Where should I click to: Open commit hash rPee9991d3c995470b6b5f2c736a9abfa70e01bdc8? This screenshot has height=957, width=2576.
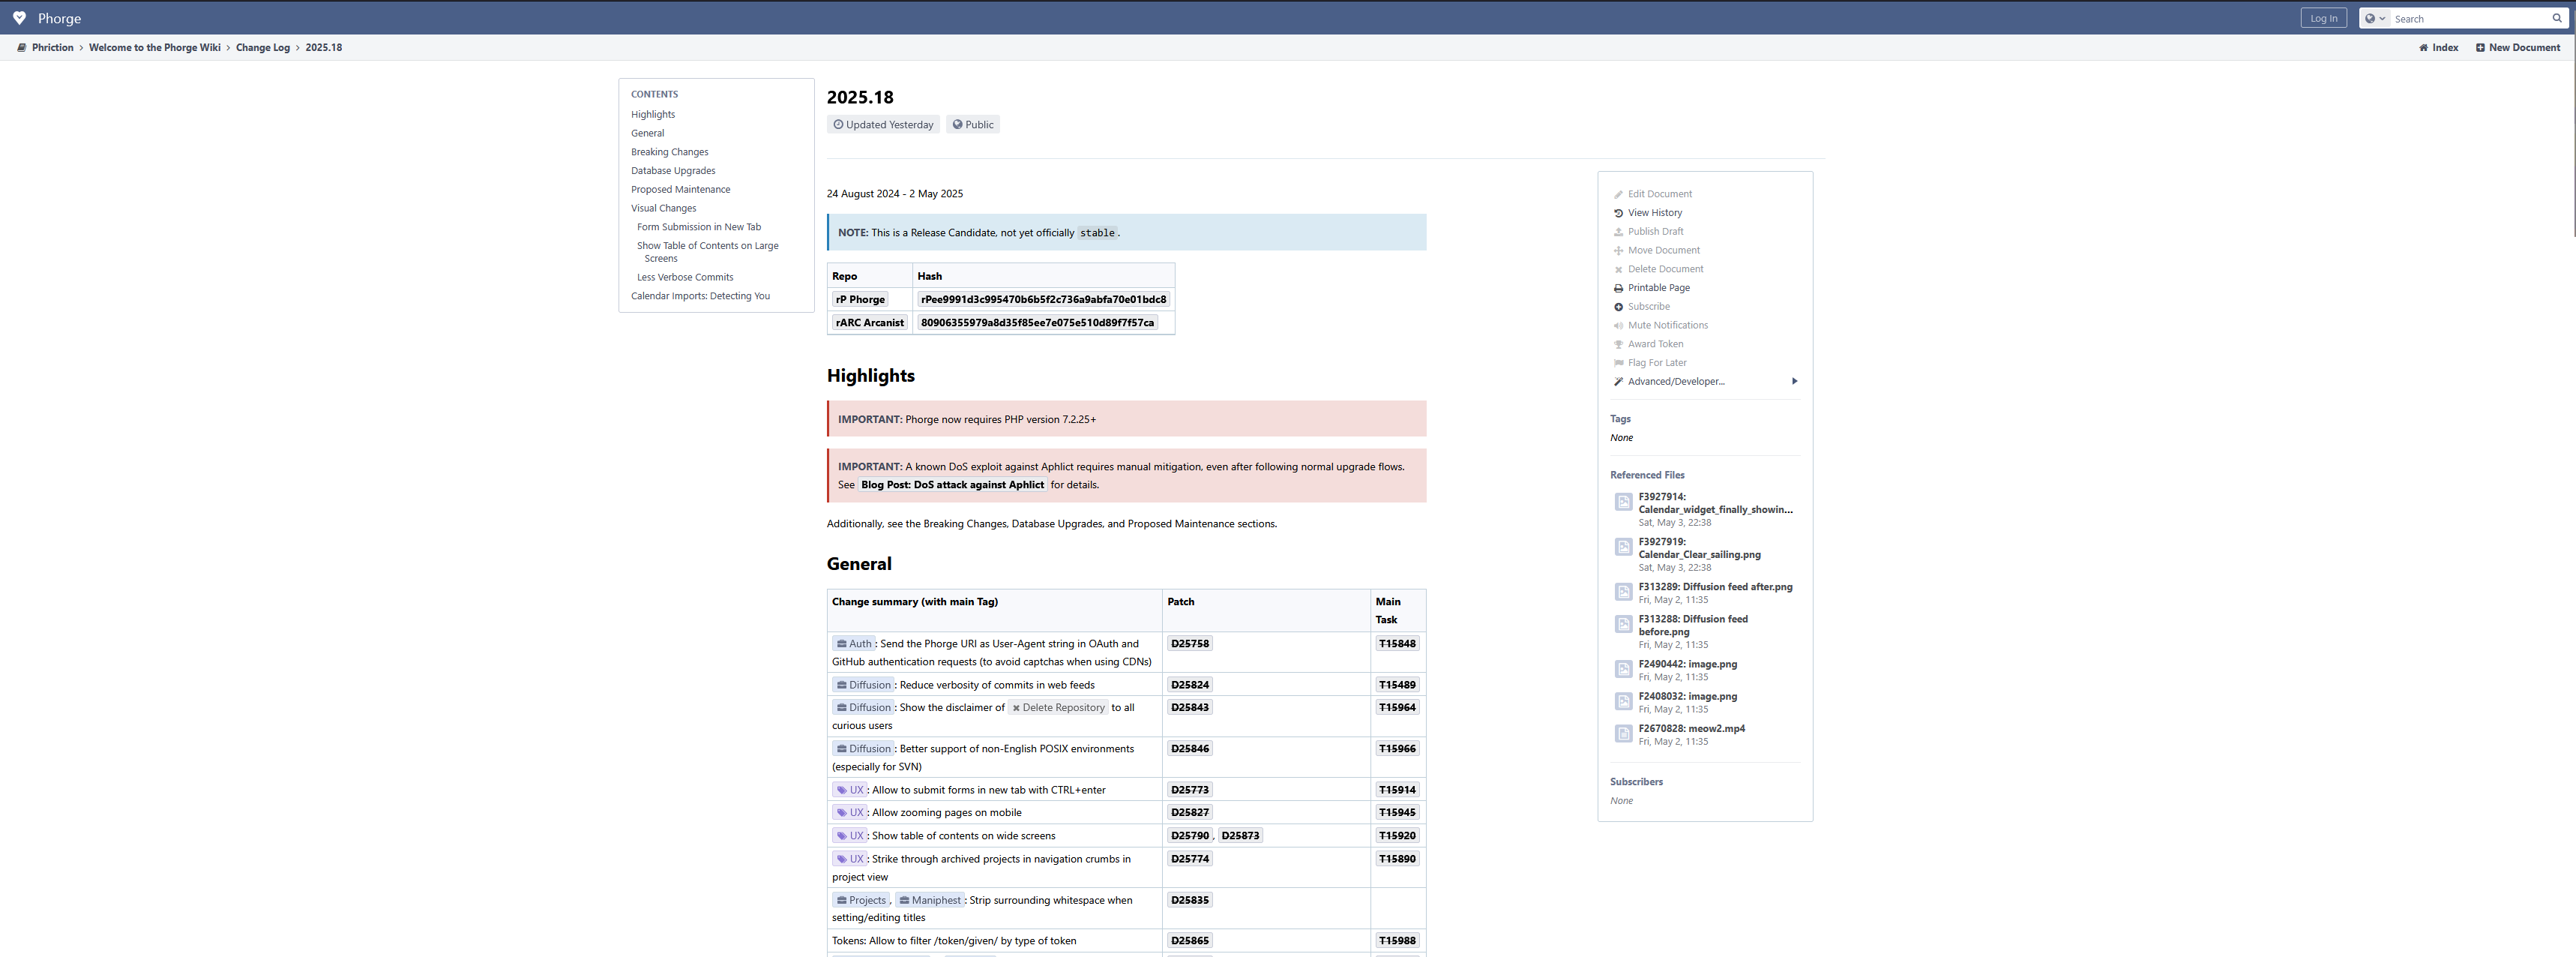(x=1043, y=299)
